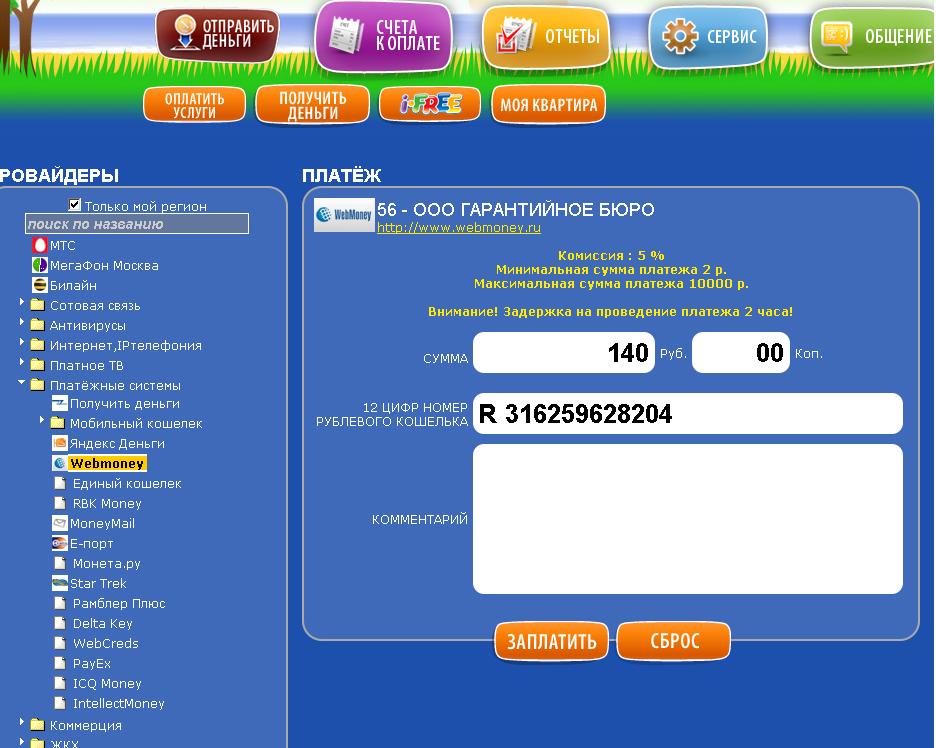Click the Билайн provider icon
The width and height of the screenshot is (936, 748).
[39, 285]
